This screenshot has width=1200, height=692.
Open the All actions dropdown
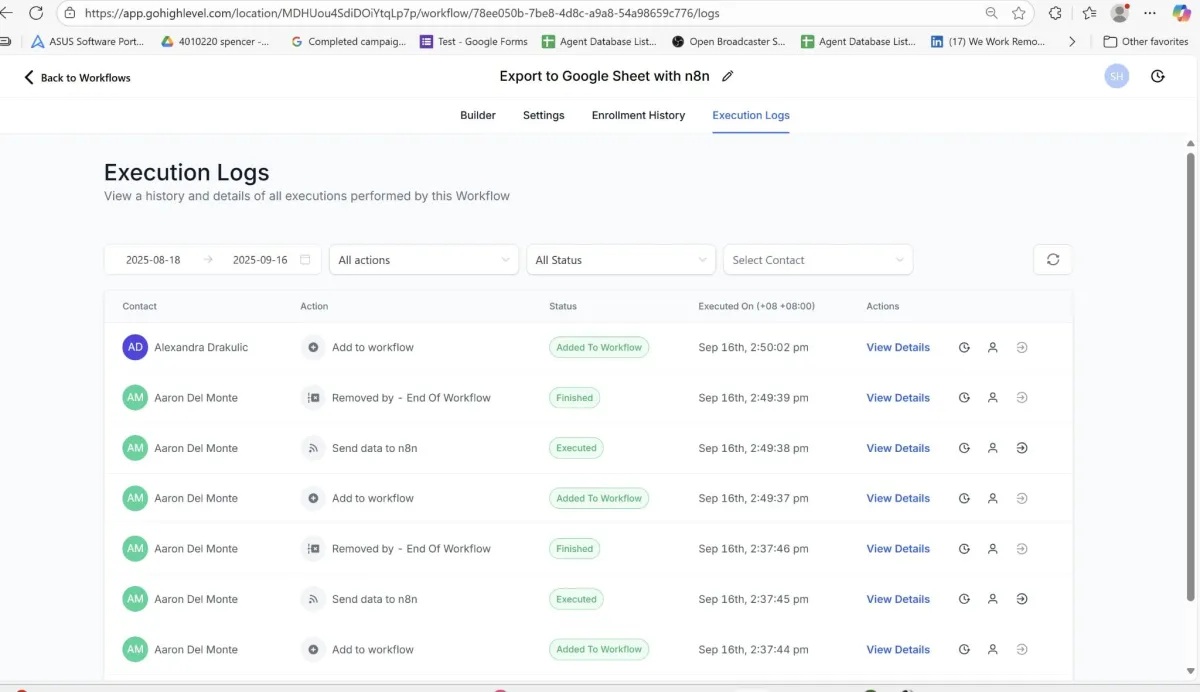coord(424,260)
